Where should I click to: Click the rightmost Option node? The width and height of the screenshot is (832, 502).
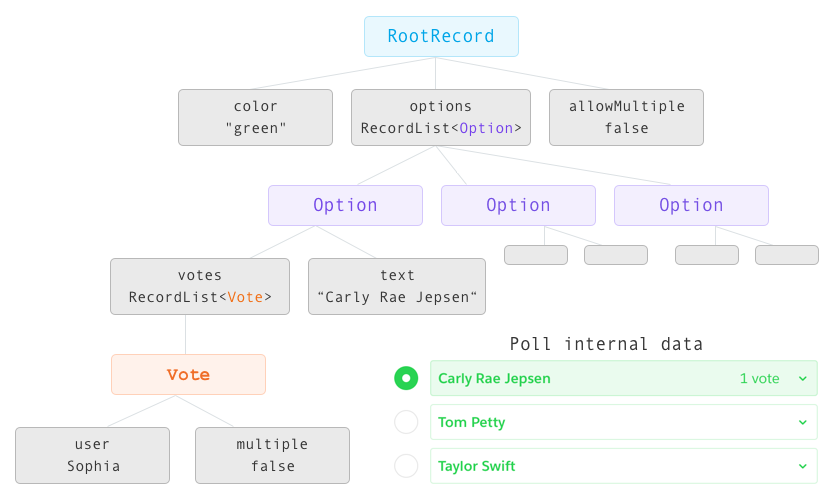pos(691,205)
